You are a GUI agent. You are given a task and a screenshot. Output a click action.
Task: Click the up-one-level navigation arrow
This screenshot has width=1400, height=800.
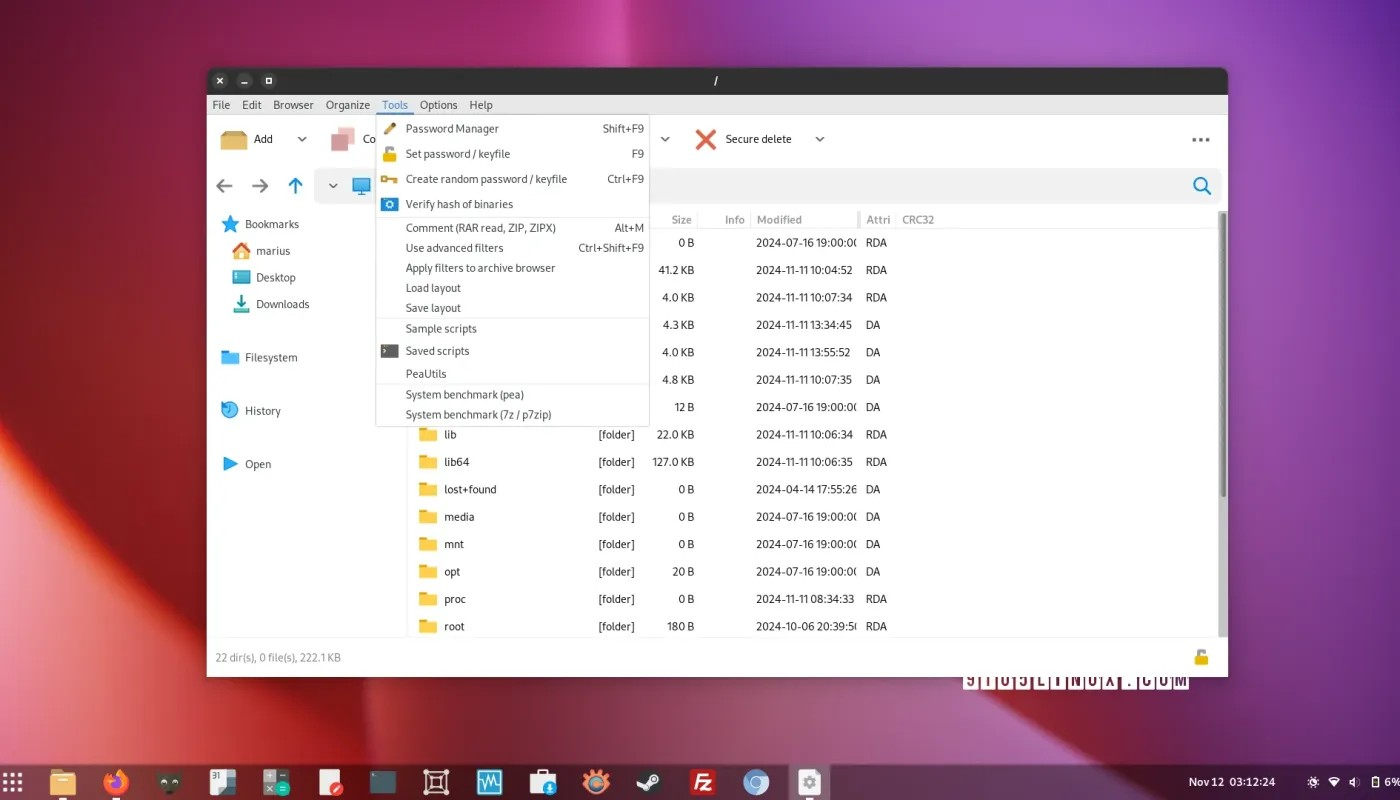point(295,185)
